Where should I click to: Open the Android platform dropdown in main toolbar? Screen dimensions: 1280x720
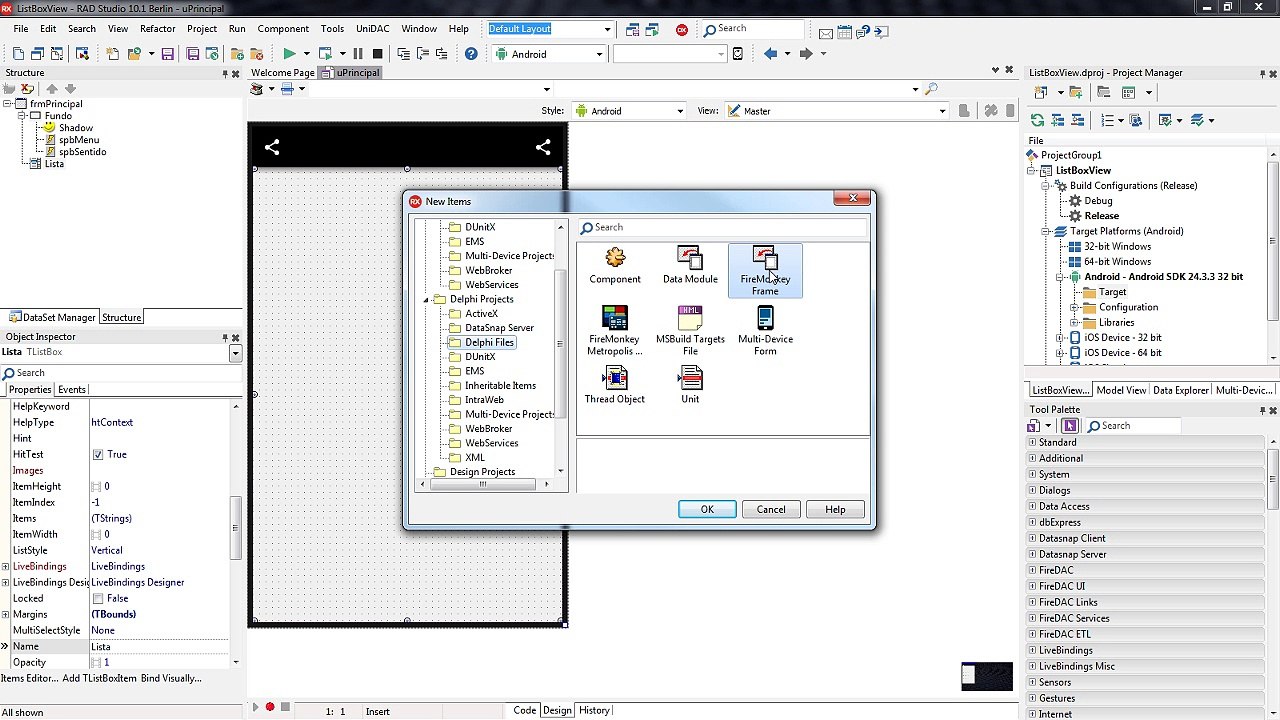[x=599, y=54]
